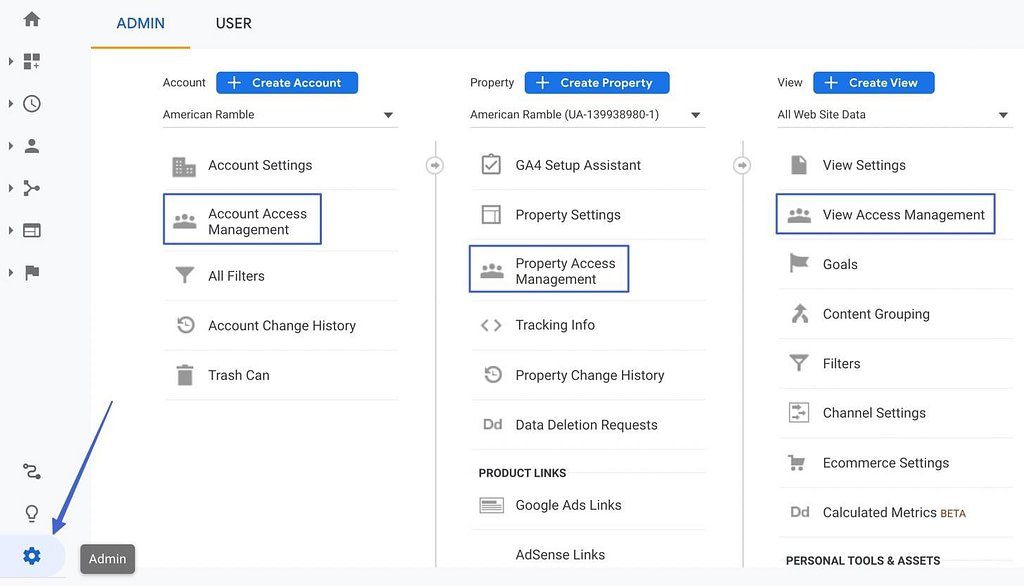Click the Create Property button
The height and width of the screenshot is (586, 1024).
[597, 82]
